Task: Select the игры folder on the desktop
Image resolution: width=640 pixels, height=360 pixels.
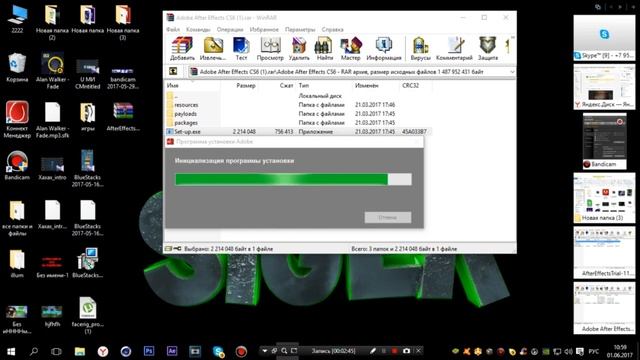Action: coord(88,117)
